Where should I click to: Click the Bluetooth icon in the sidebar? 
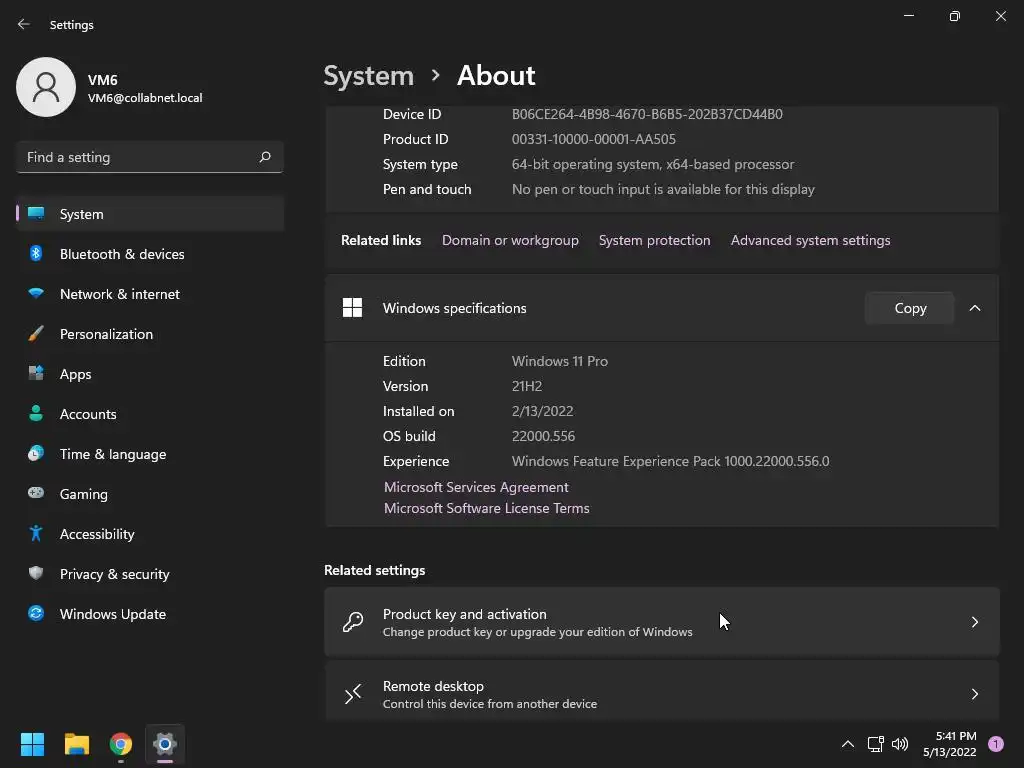[37, 253]
